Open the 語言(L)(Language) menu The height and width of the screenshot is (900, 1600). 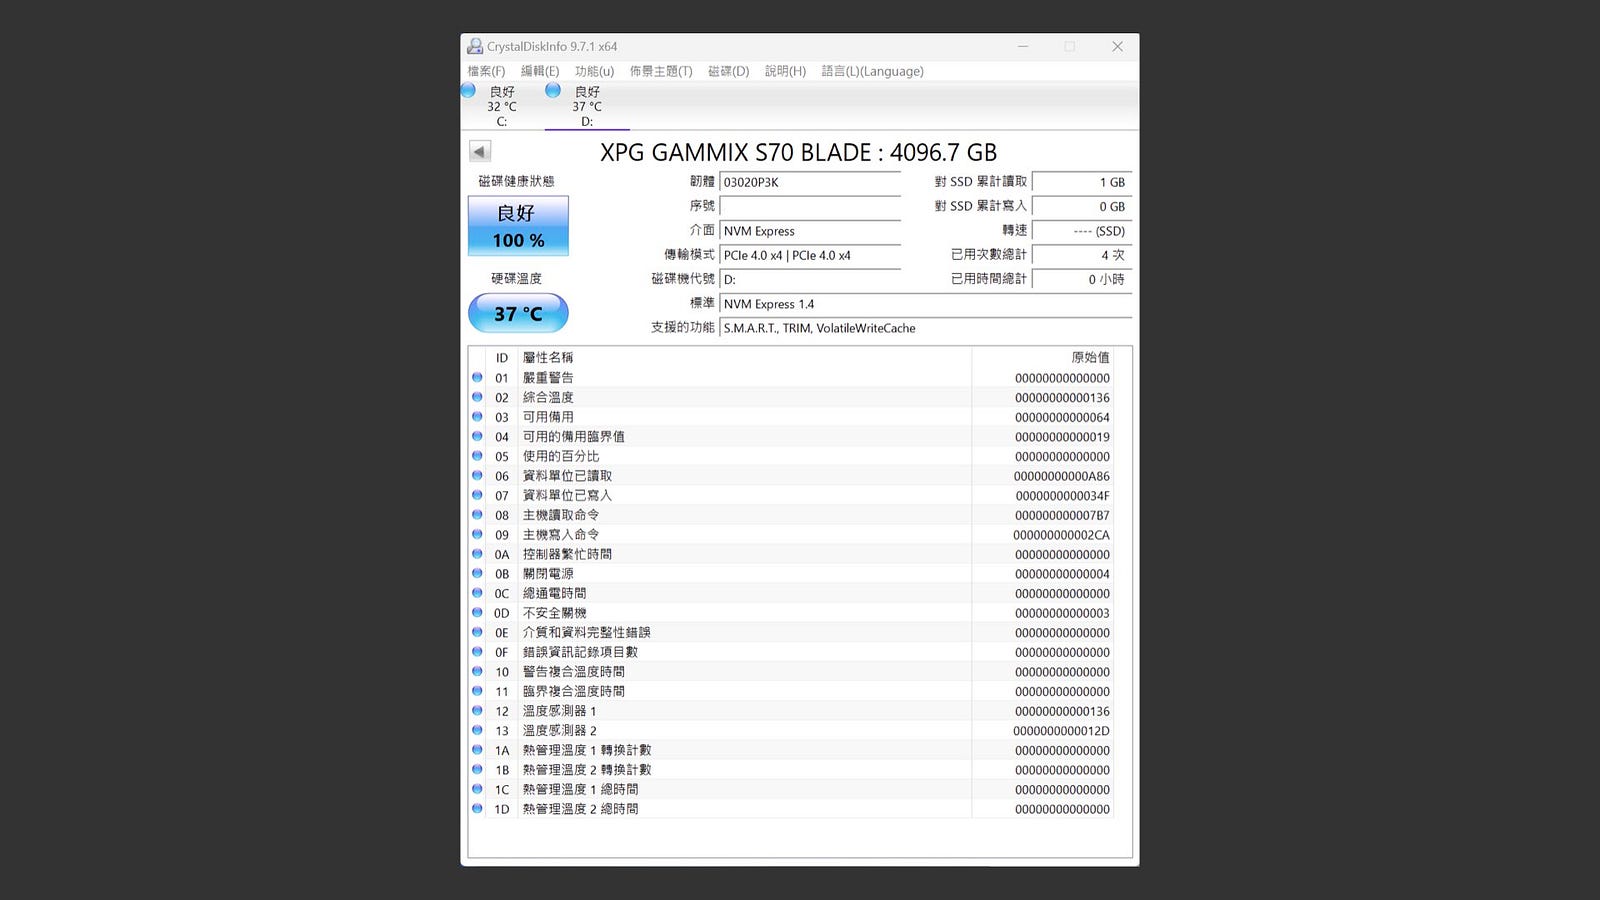tap(872, 71)
